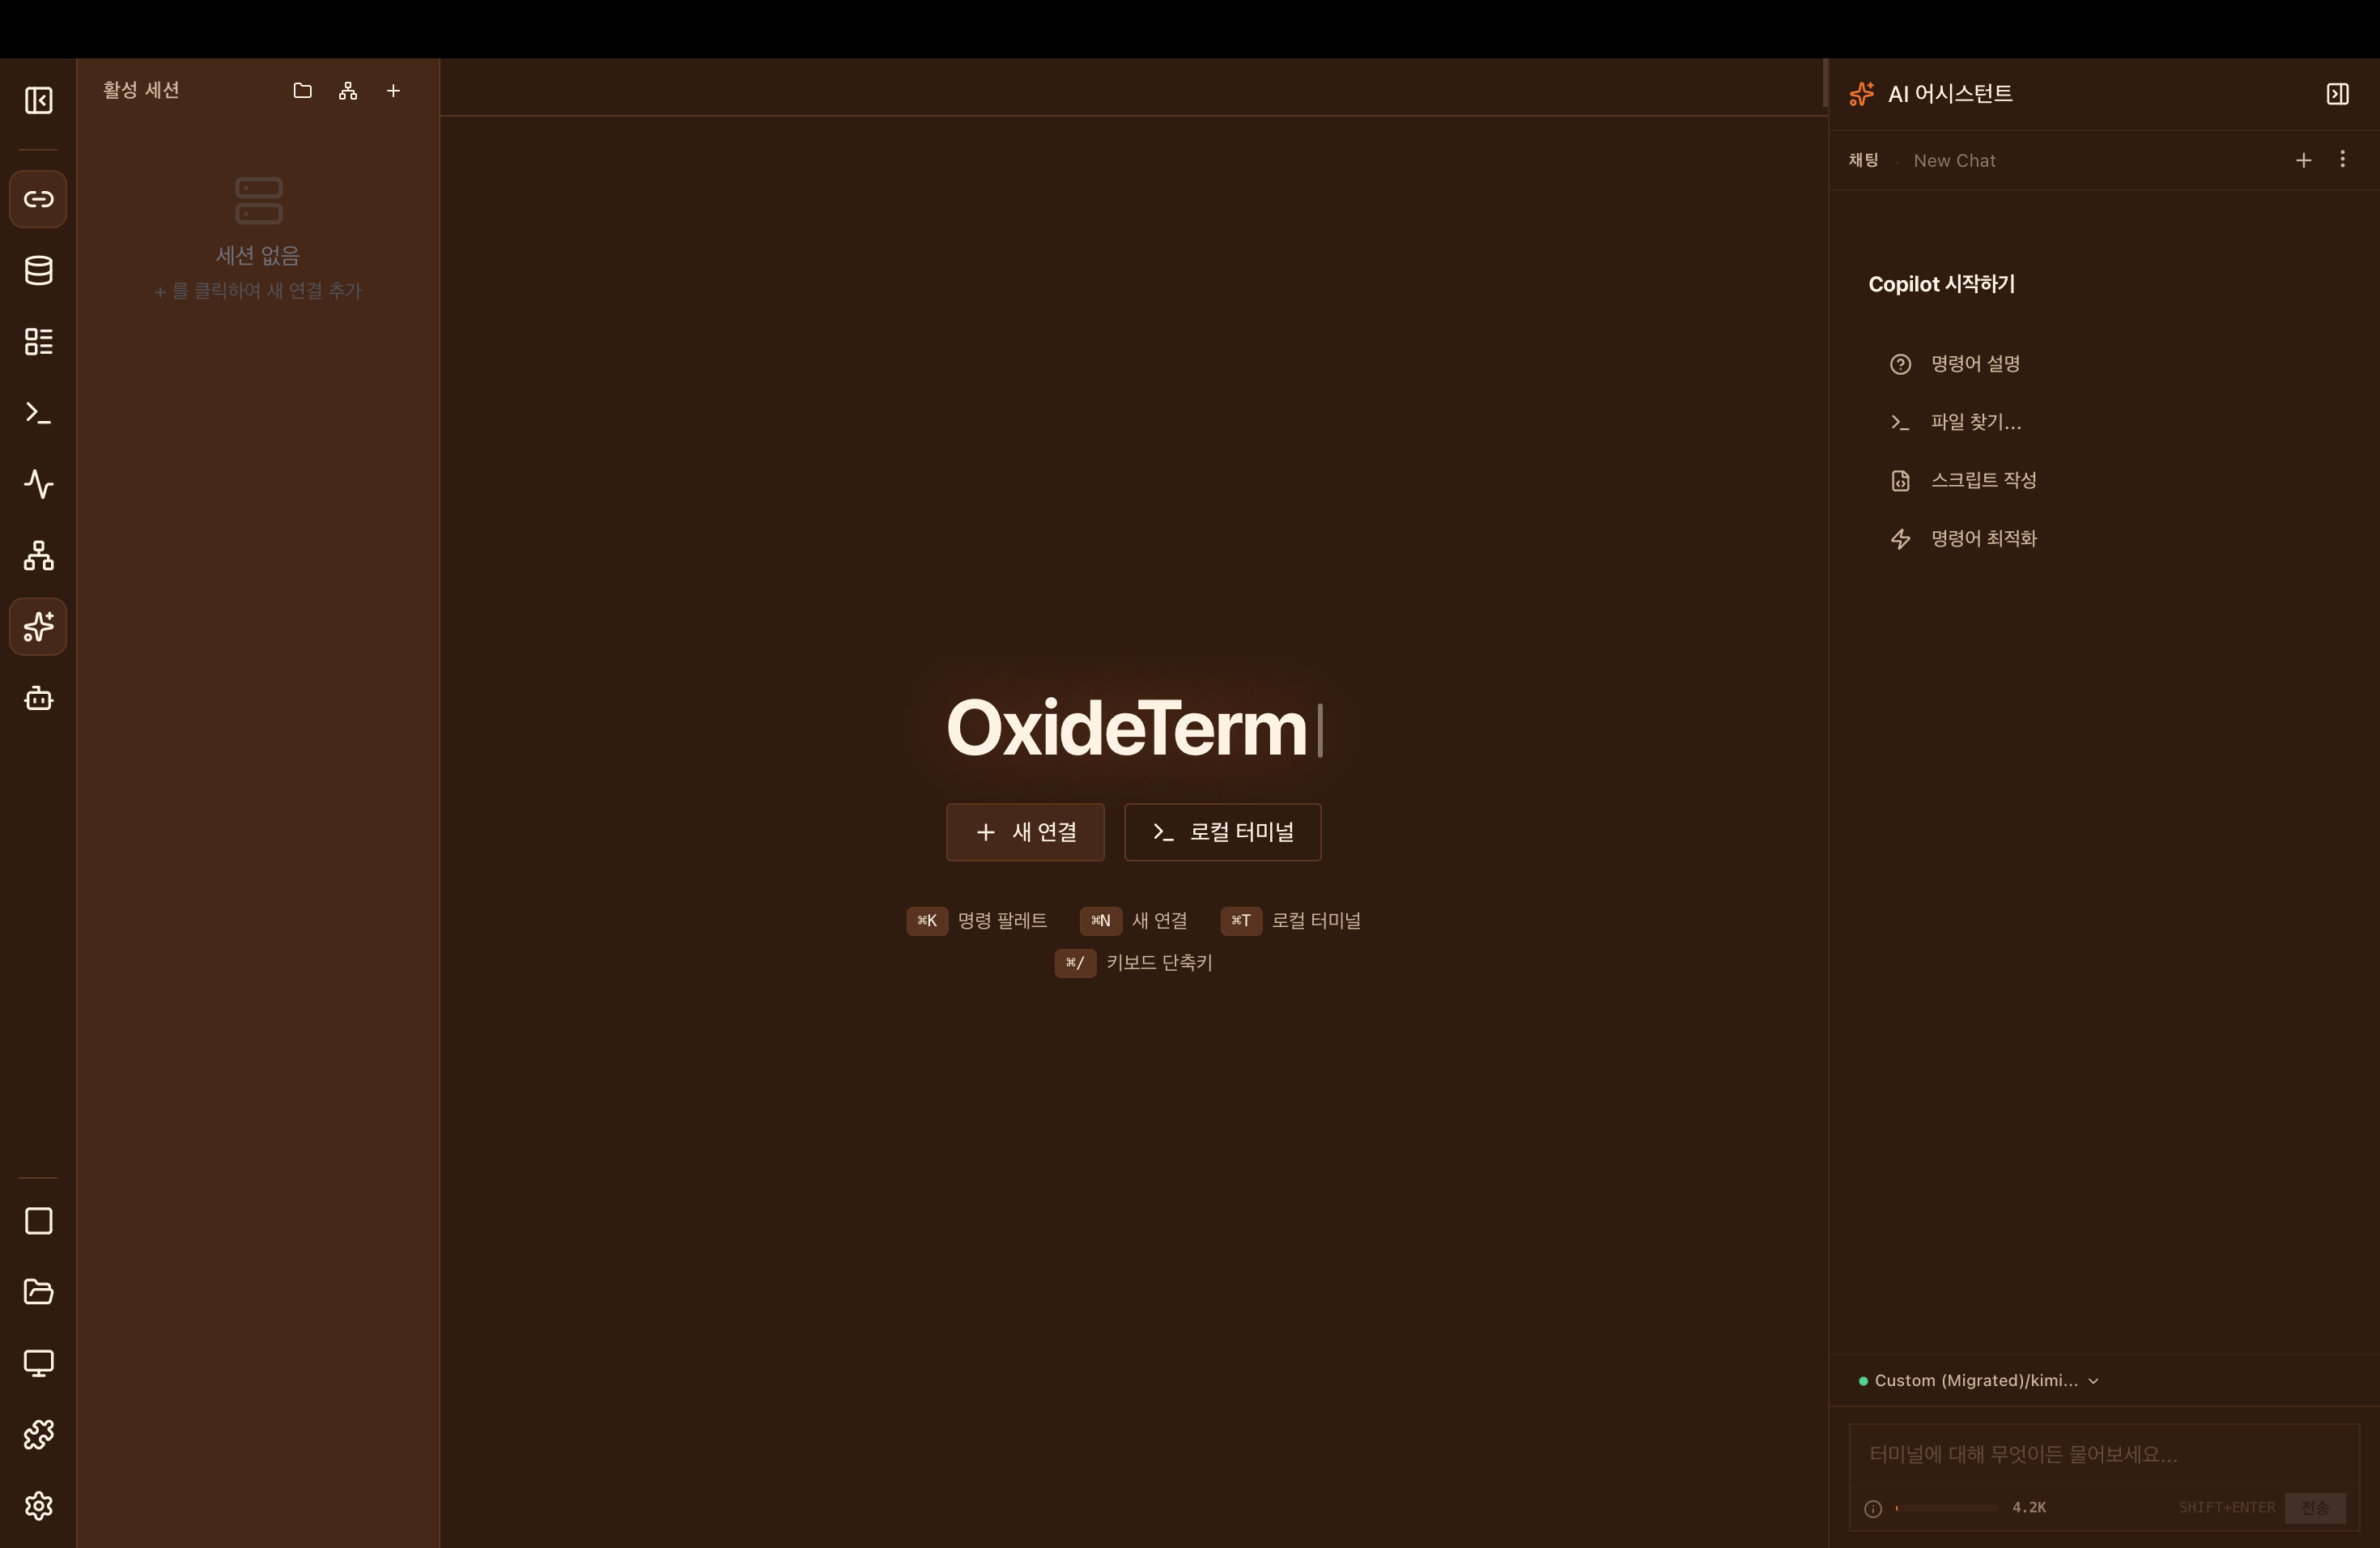Open the Custom (Migrated)/kimi model dropdown
This screenshot has width=2380, height=1548.
coord(1980,1380)
